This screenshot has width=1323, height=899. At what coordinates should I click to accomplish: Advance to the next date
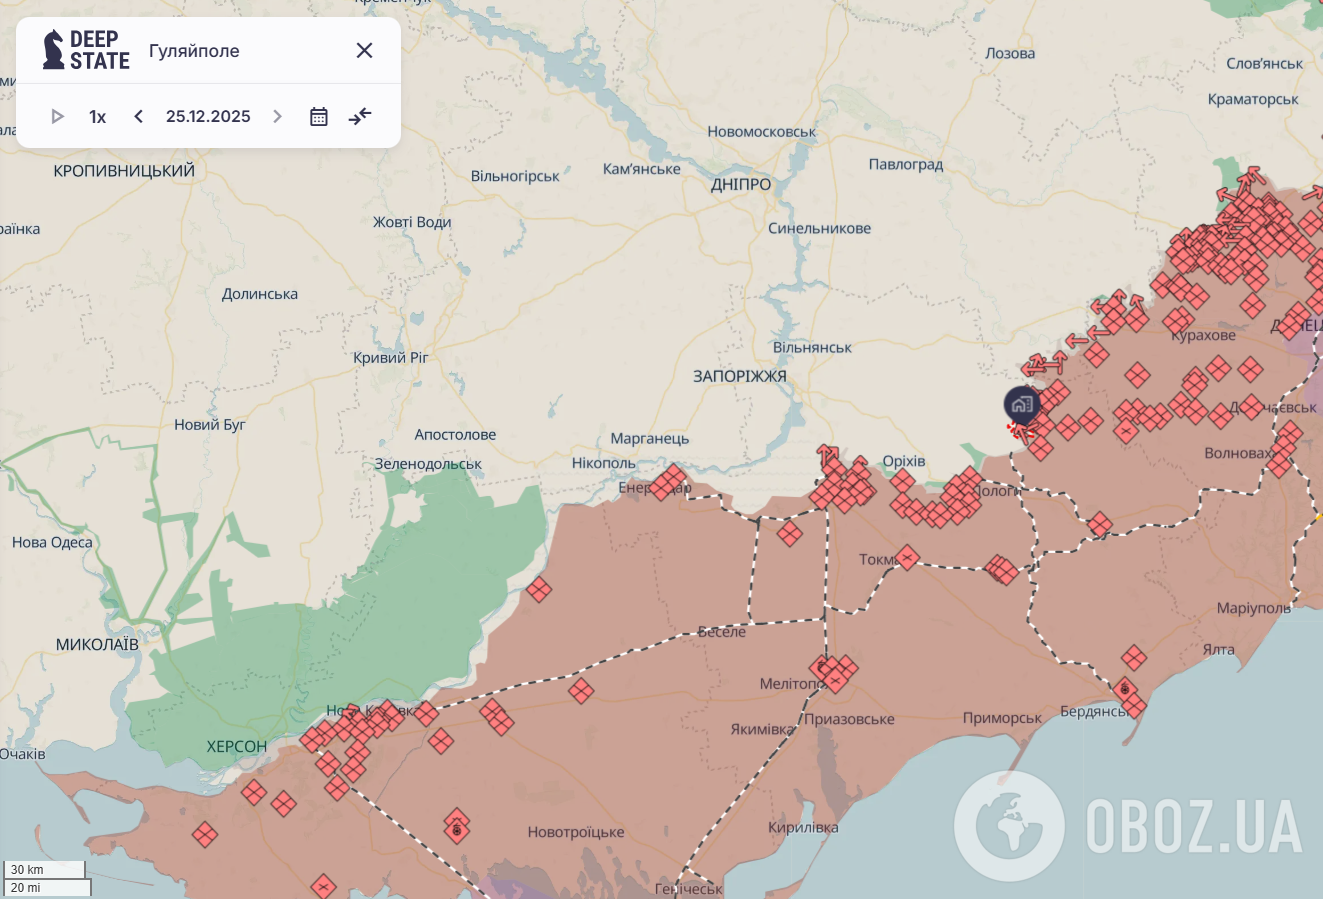(x=278, y=117)
